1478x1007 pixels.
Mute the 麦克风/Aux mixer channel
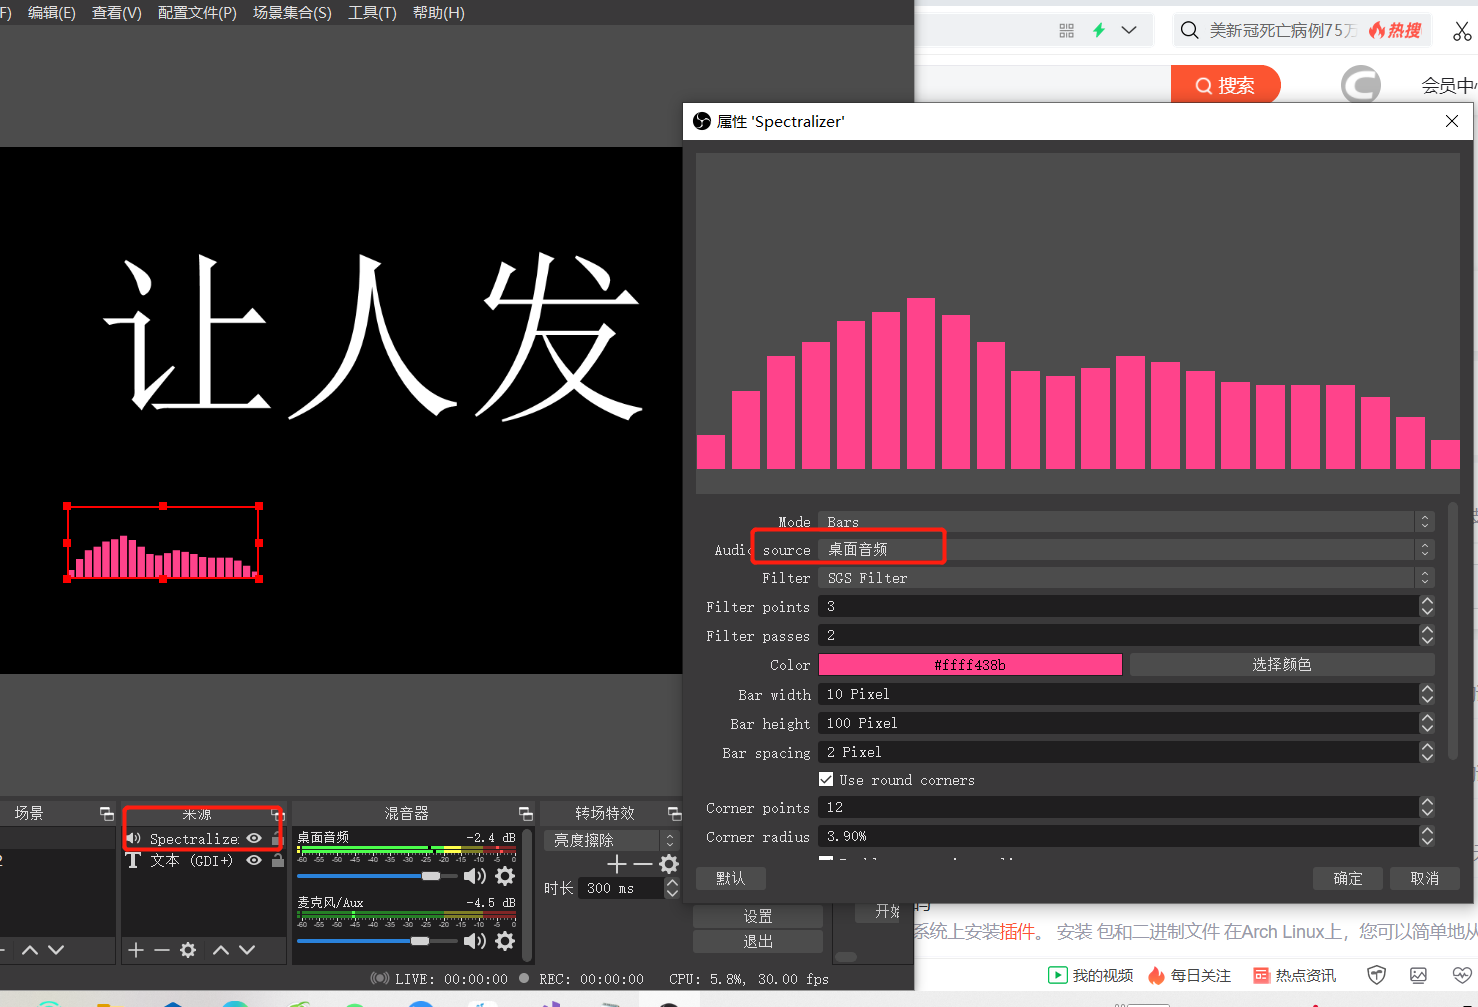[475, 941]
